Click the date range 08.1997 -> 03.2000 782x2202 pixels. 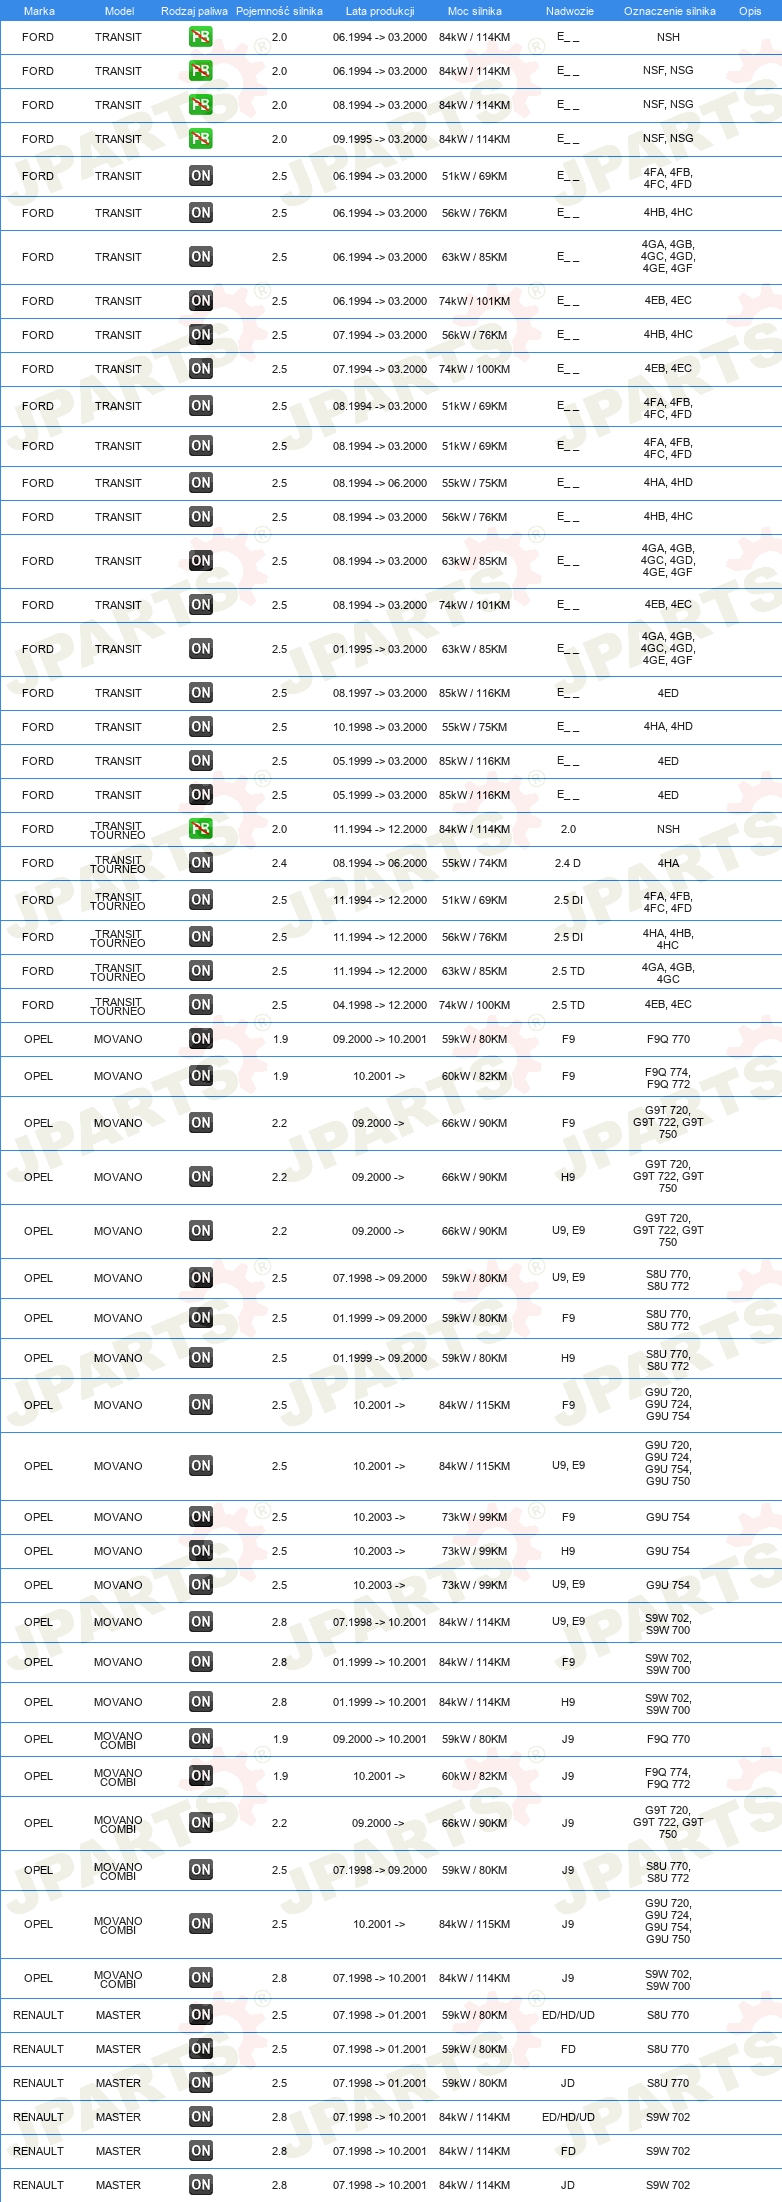coord(380,693)
